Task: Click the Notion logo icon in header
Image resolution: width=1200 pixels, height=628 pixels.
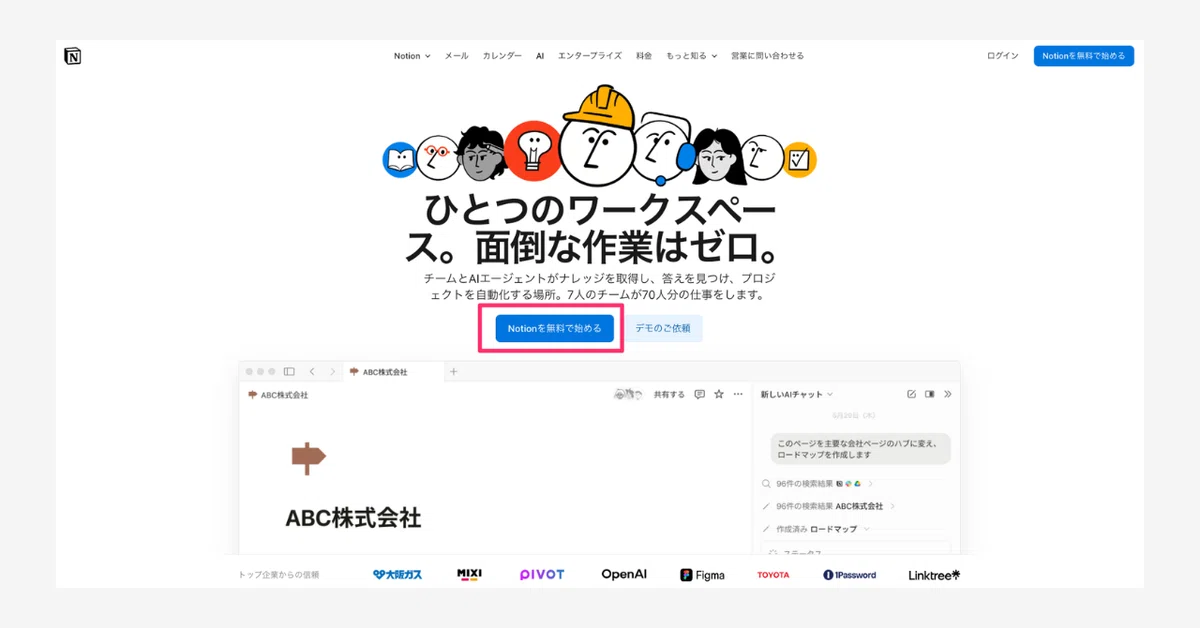Action: point(72,56)
